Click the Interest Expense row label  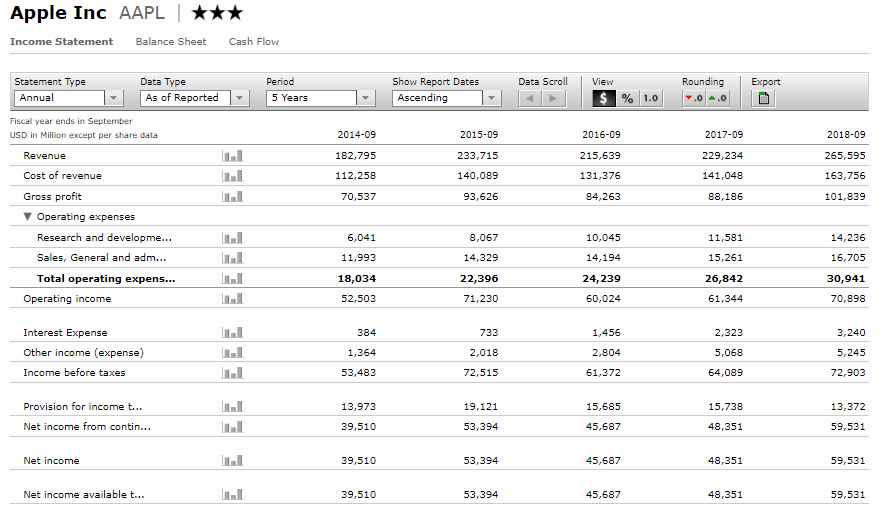(65, 333)
